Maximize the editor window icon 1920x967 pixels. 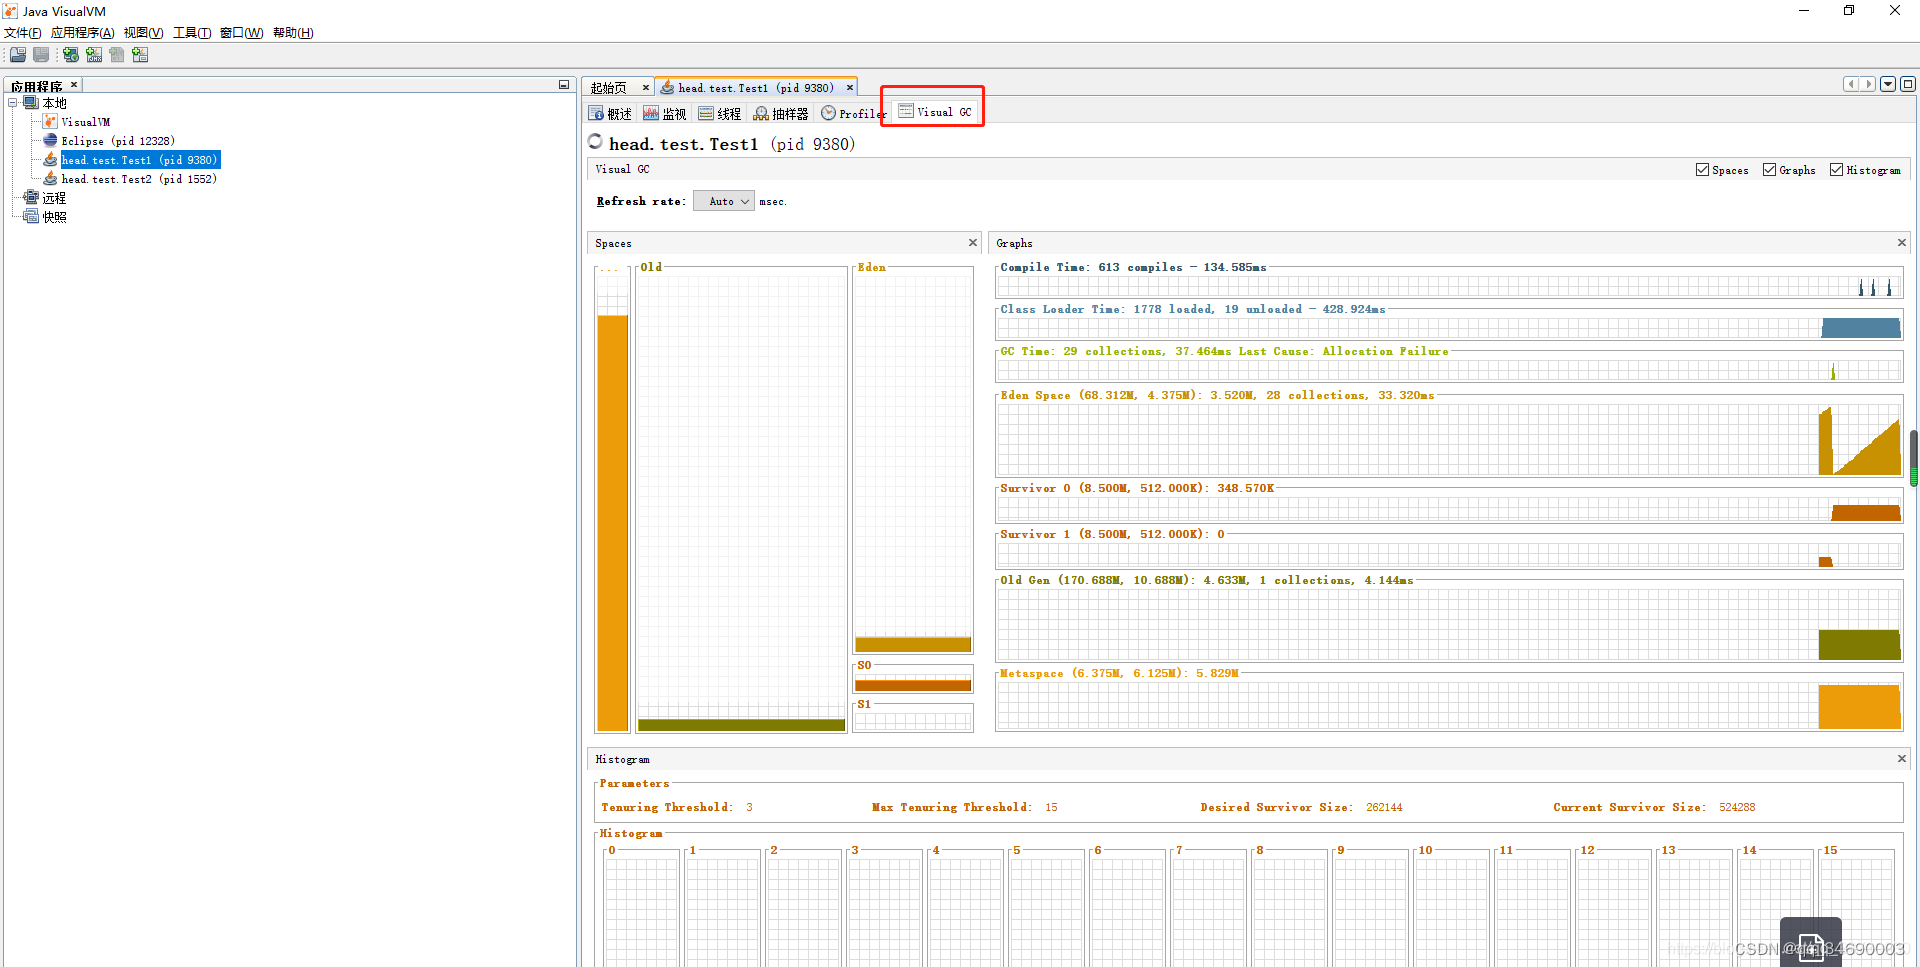pyautogui.click(x=1908, y=84)
